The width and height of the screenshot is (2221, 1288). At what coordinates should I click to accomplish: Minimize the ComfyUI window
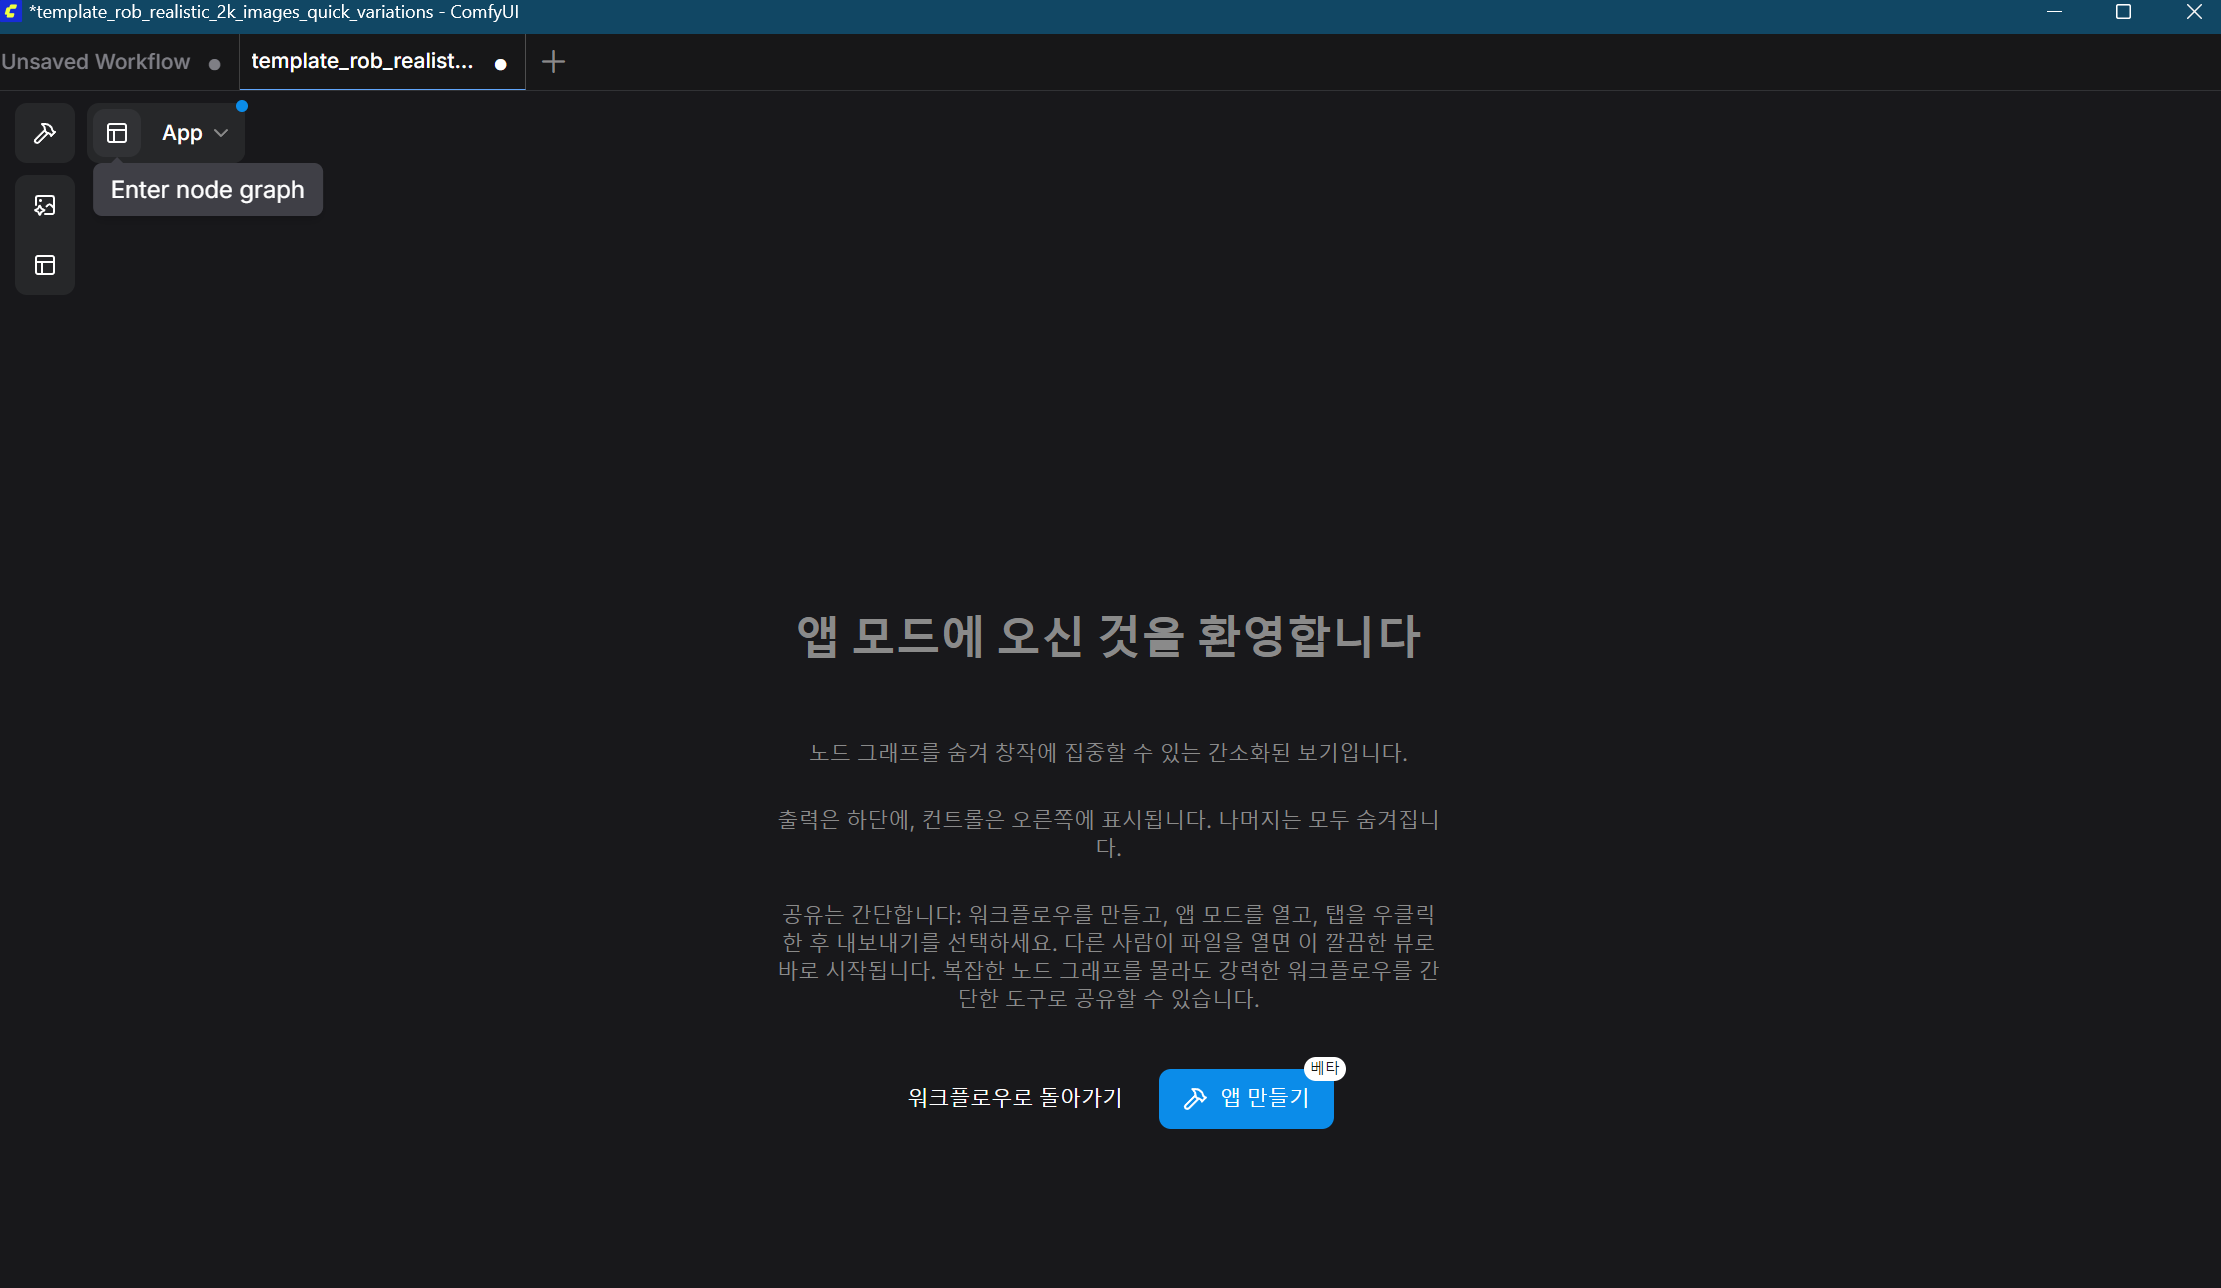tap(2054, 12)
